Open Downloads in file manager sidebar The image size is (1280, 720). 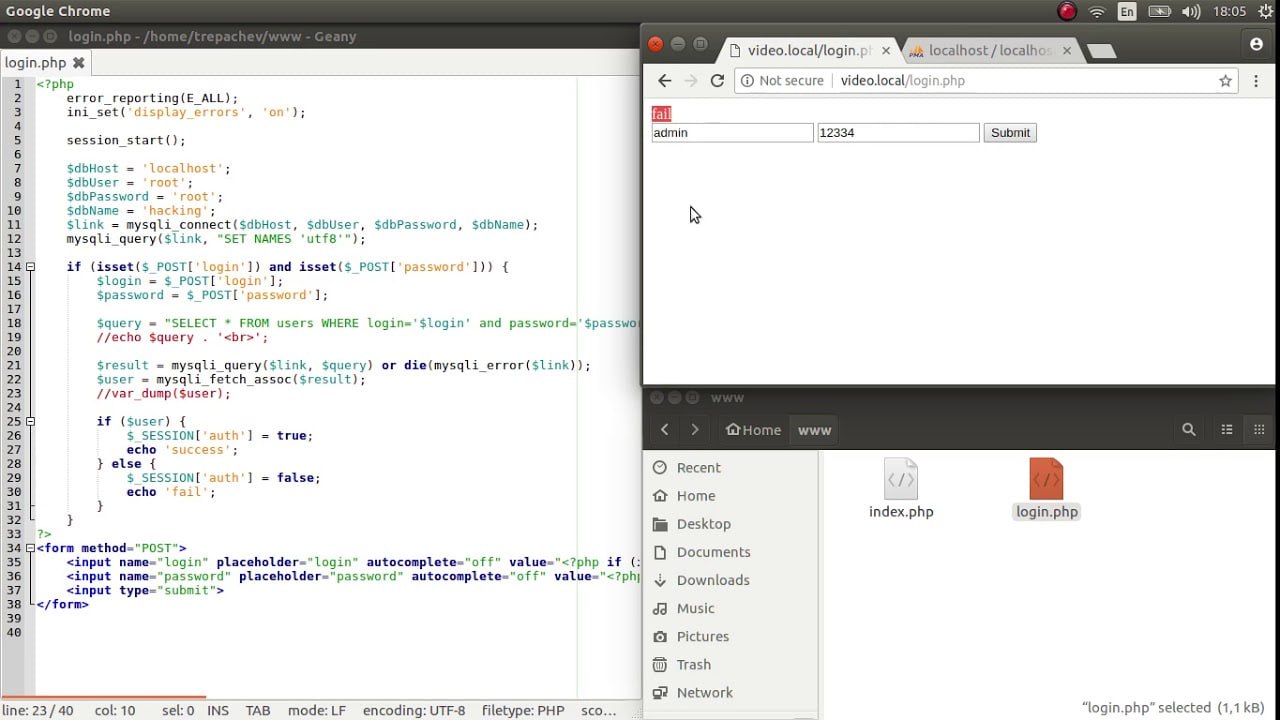[x=712, y=580]
